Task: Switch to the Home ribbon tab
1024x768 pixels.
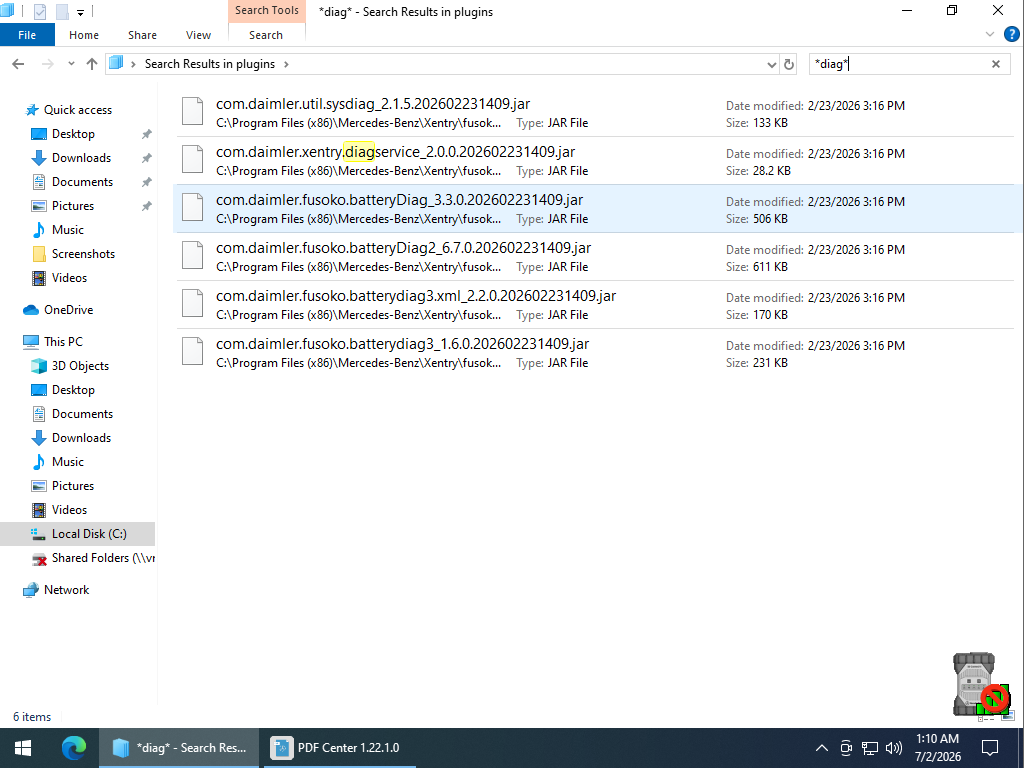Action: click(84, 35)
